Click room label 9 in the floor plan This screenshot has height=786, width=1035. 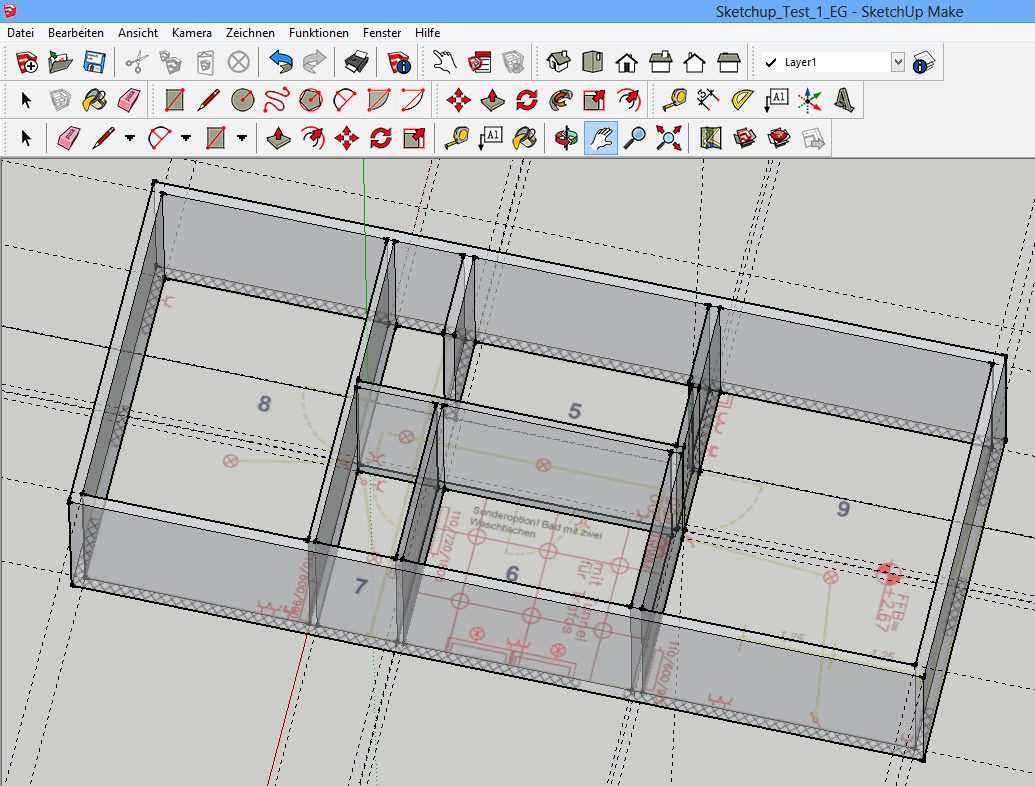pyautogui.click(x=844, y=509)
